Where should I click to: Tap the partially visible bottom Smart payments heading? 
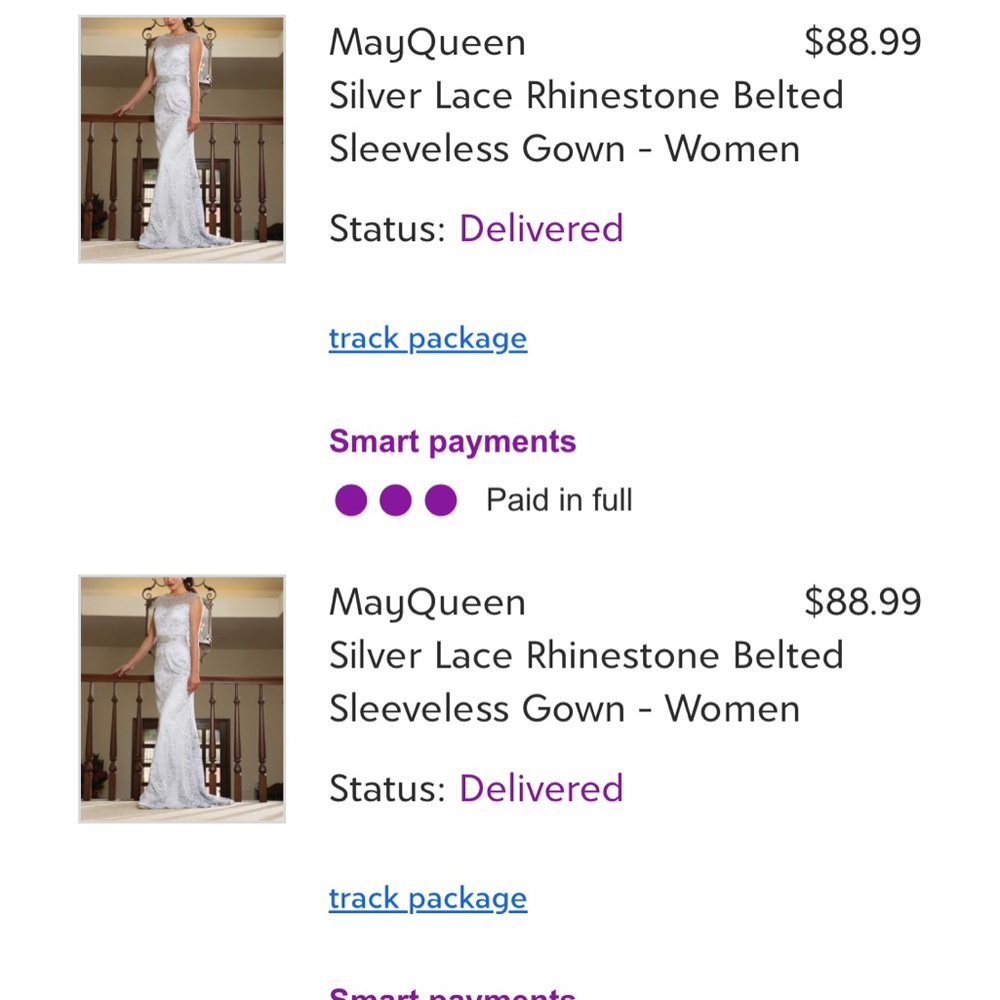452,992
